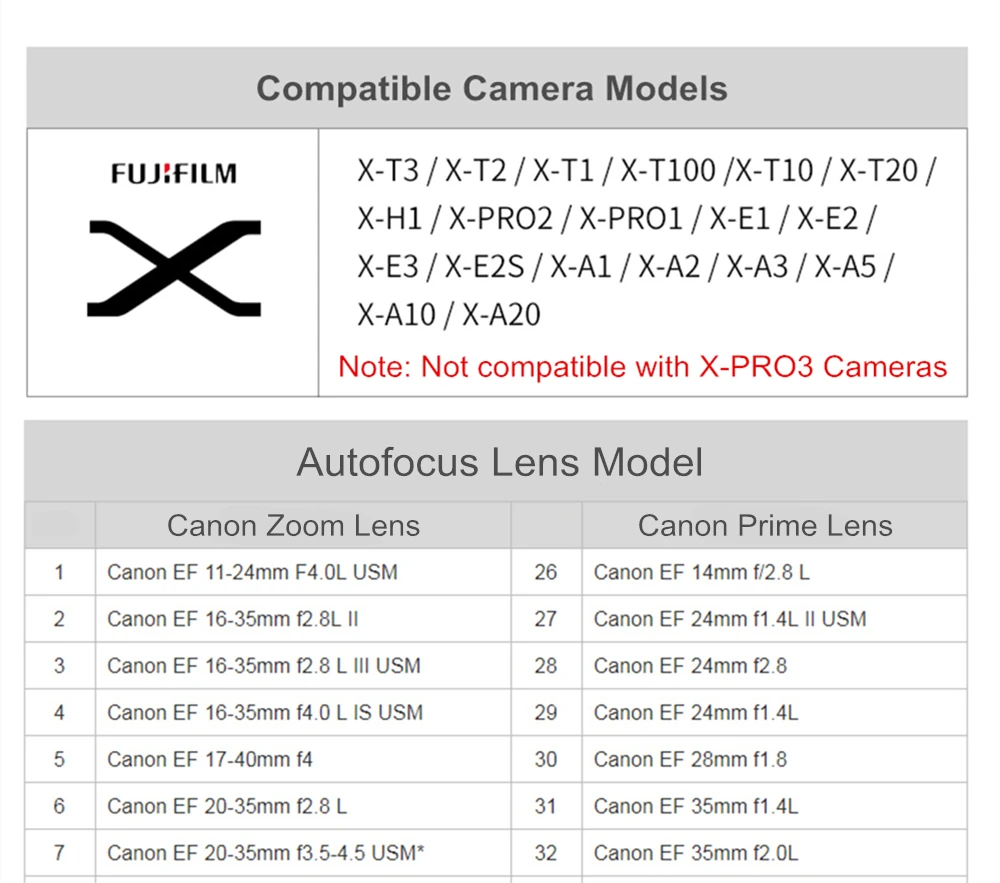
Task: Click the Fujifilm brand logo
Action: click(173, 173)
